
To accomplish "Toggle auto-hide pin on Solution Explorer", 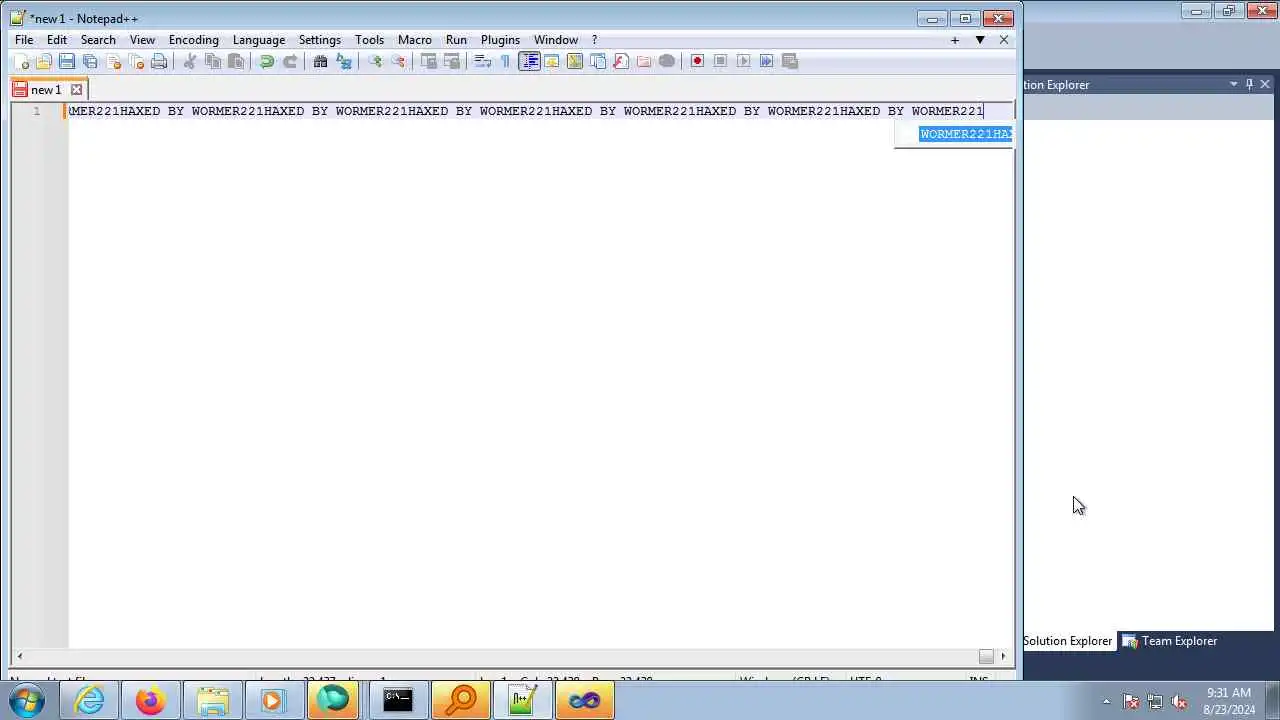I will [1249, 85].
